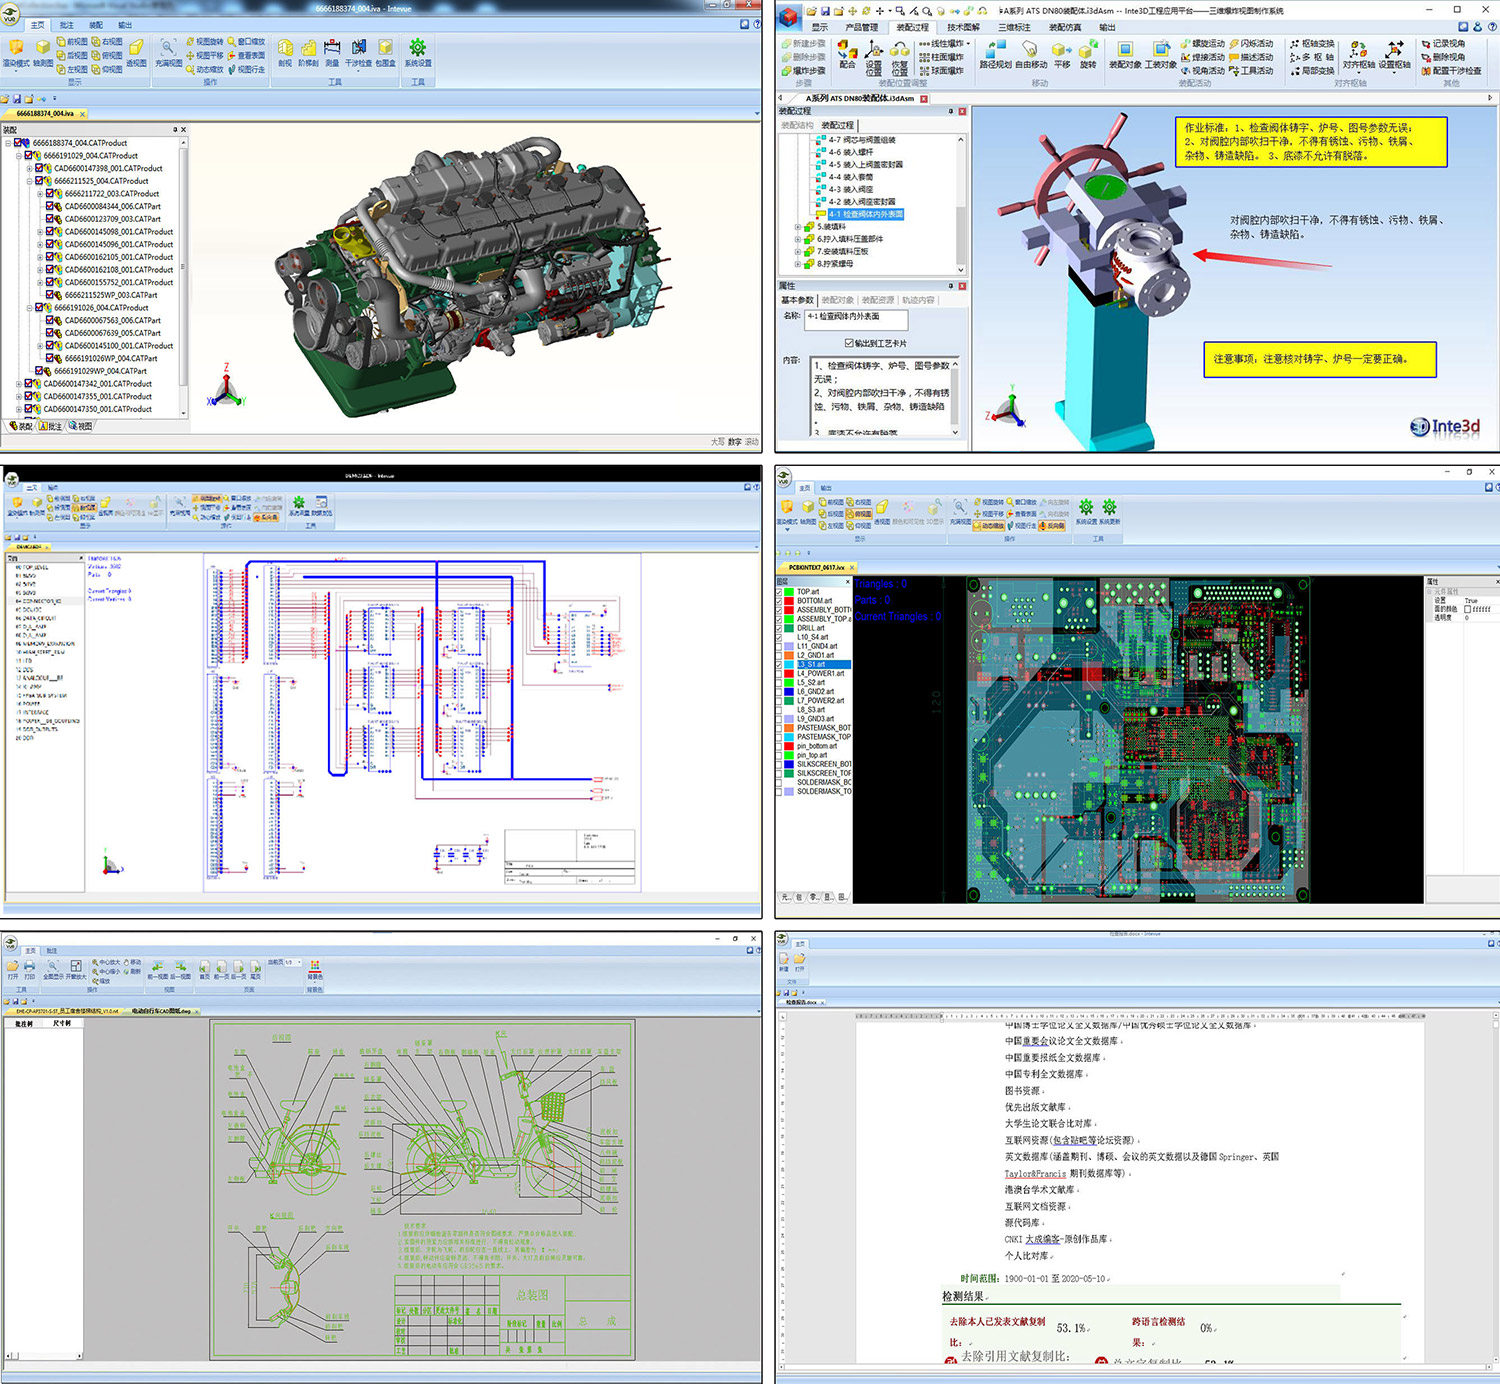Viewport: 1500px width, 1384px height.
Task: Toggle BOTTOM.art layer checkbox
Action: pos(779,601)
